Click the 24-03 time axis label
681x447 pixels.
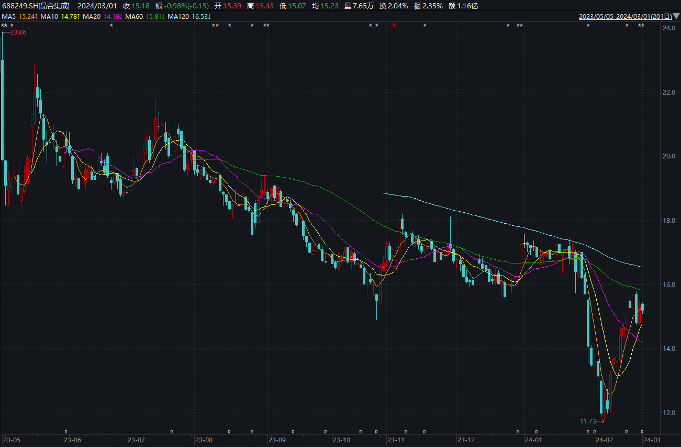click(x=653, y=440)
